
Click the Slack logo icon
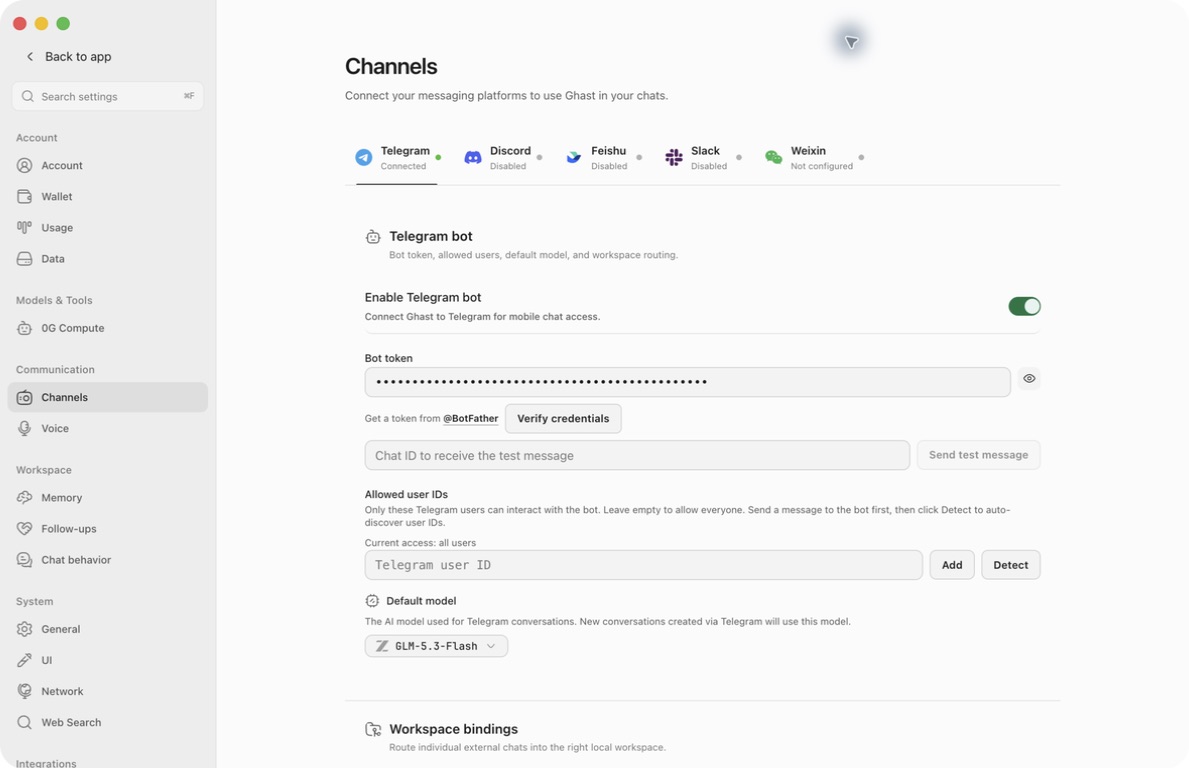pos(673,158)
